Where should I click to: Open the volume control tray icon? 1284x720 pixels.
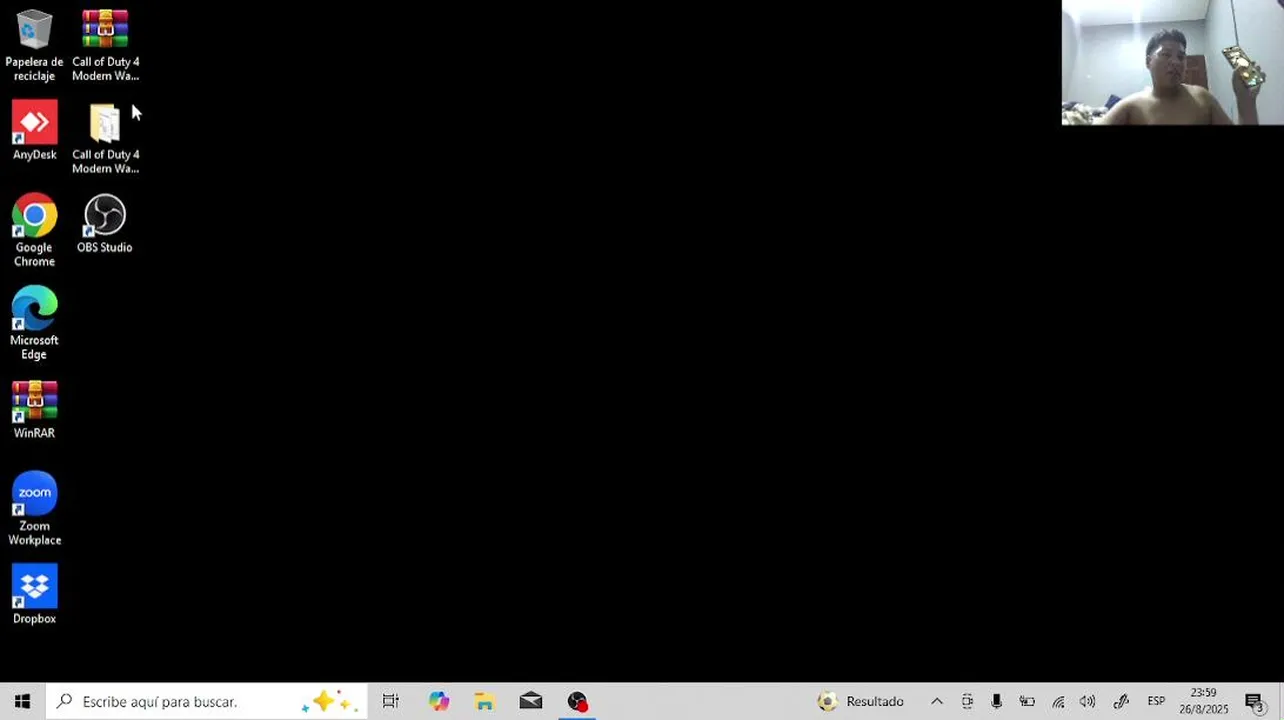click(1088, 701)
